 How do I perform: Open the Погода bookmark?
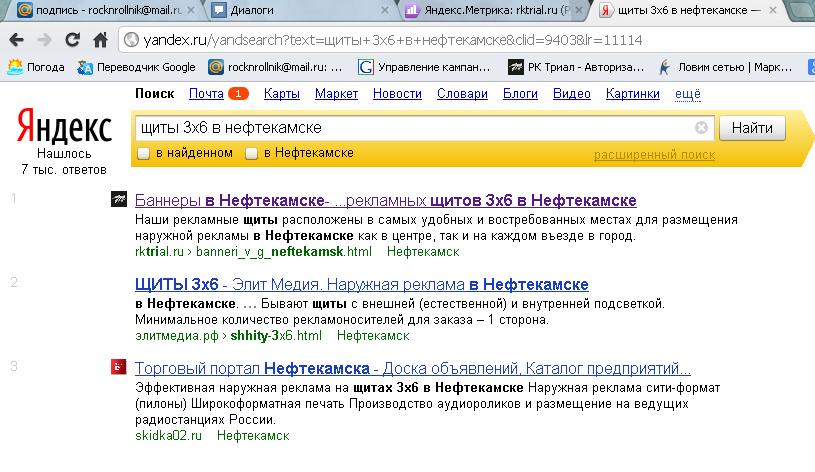point(36,67)
